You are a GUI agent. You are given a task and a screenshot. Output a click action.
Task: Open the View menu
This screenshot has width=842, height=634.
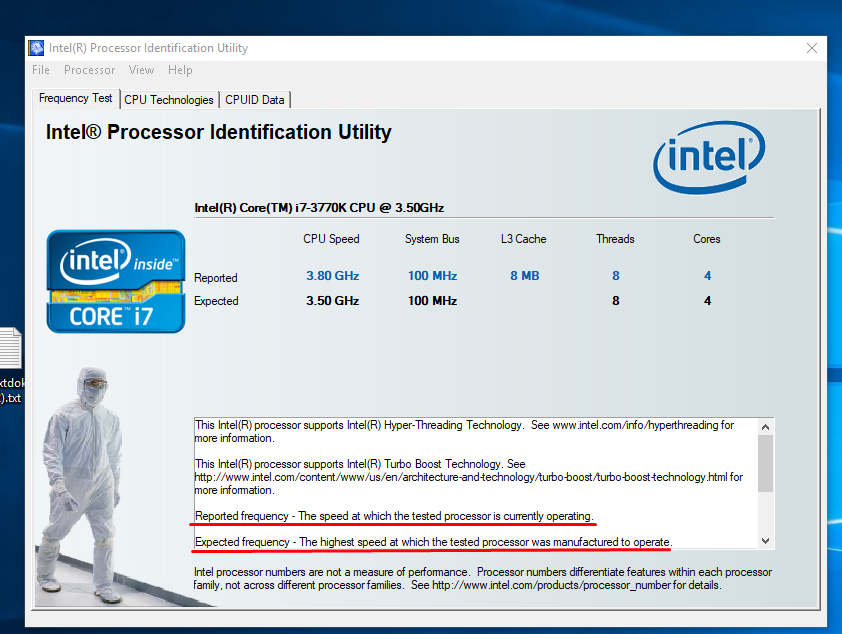(x=141, y=70)
